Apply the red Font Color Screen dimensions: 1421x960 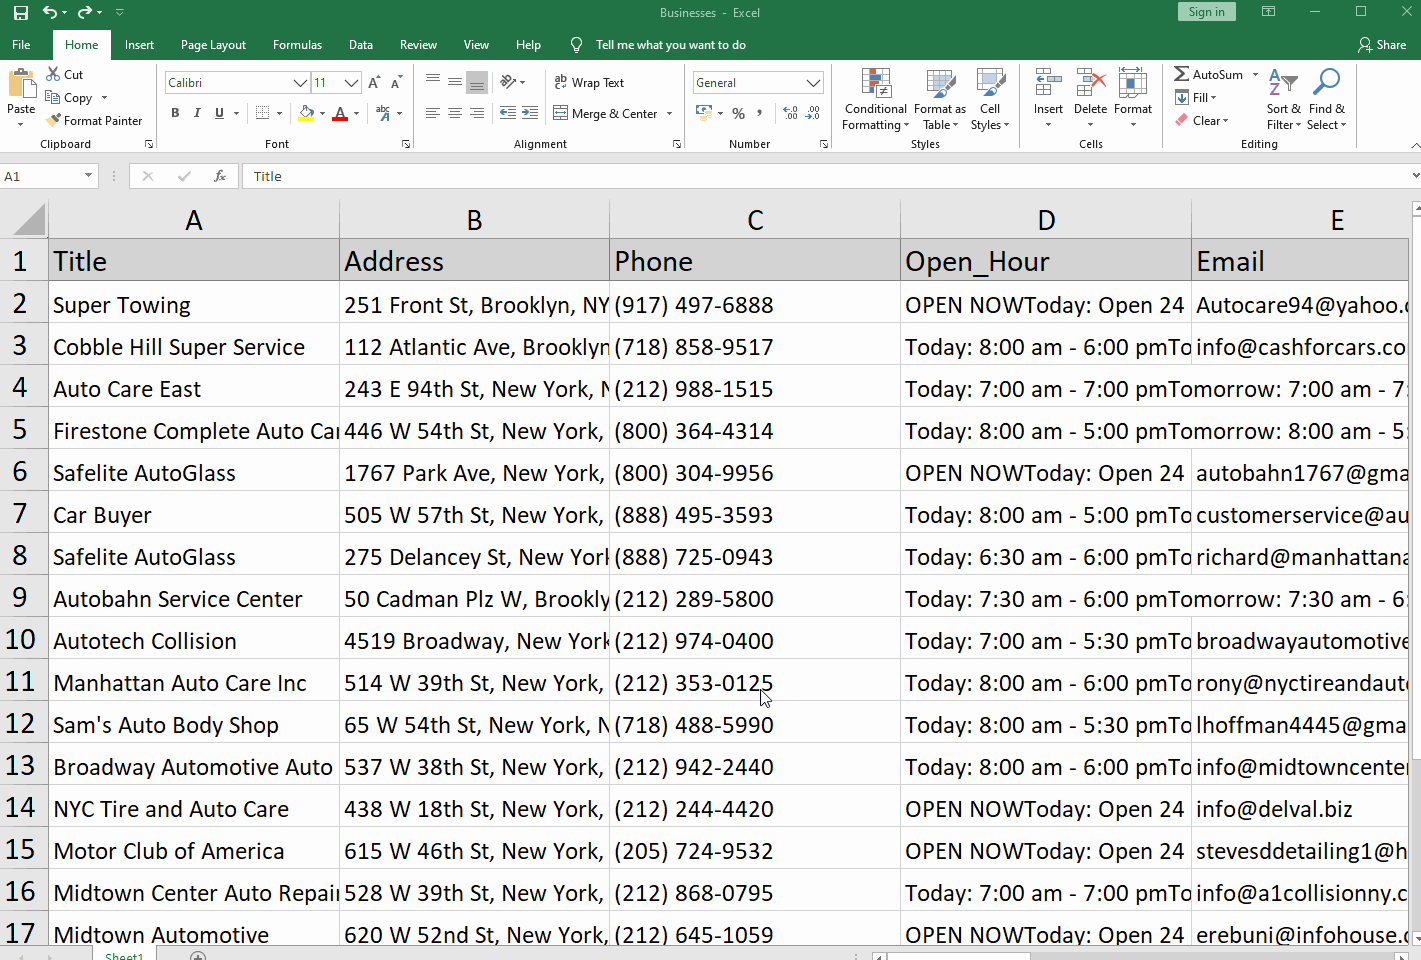[340, 113]
